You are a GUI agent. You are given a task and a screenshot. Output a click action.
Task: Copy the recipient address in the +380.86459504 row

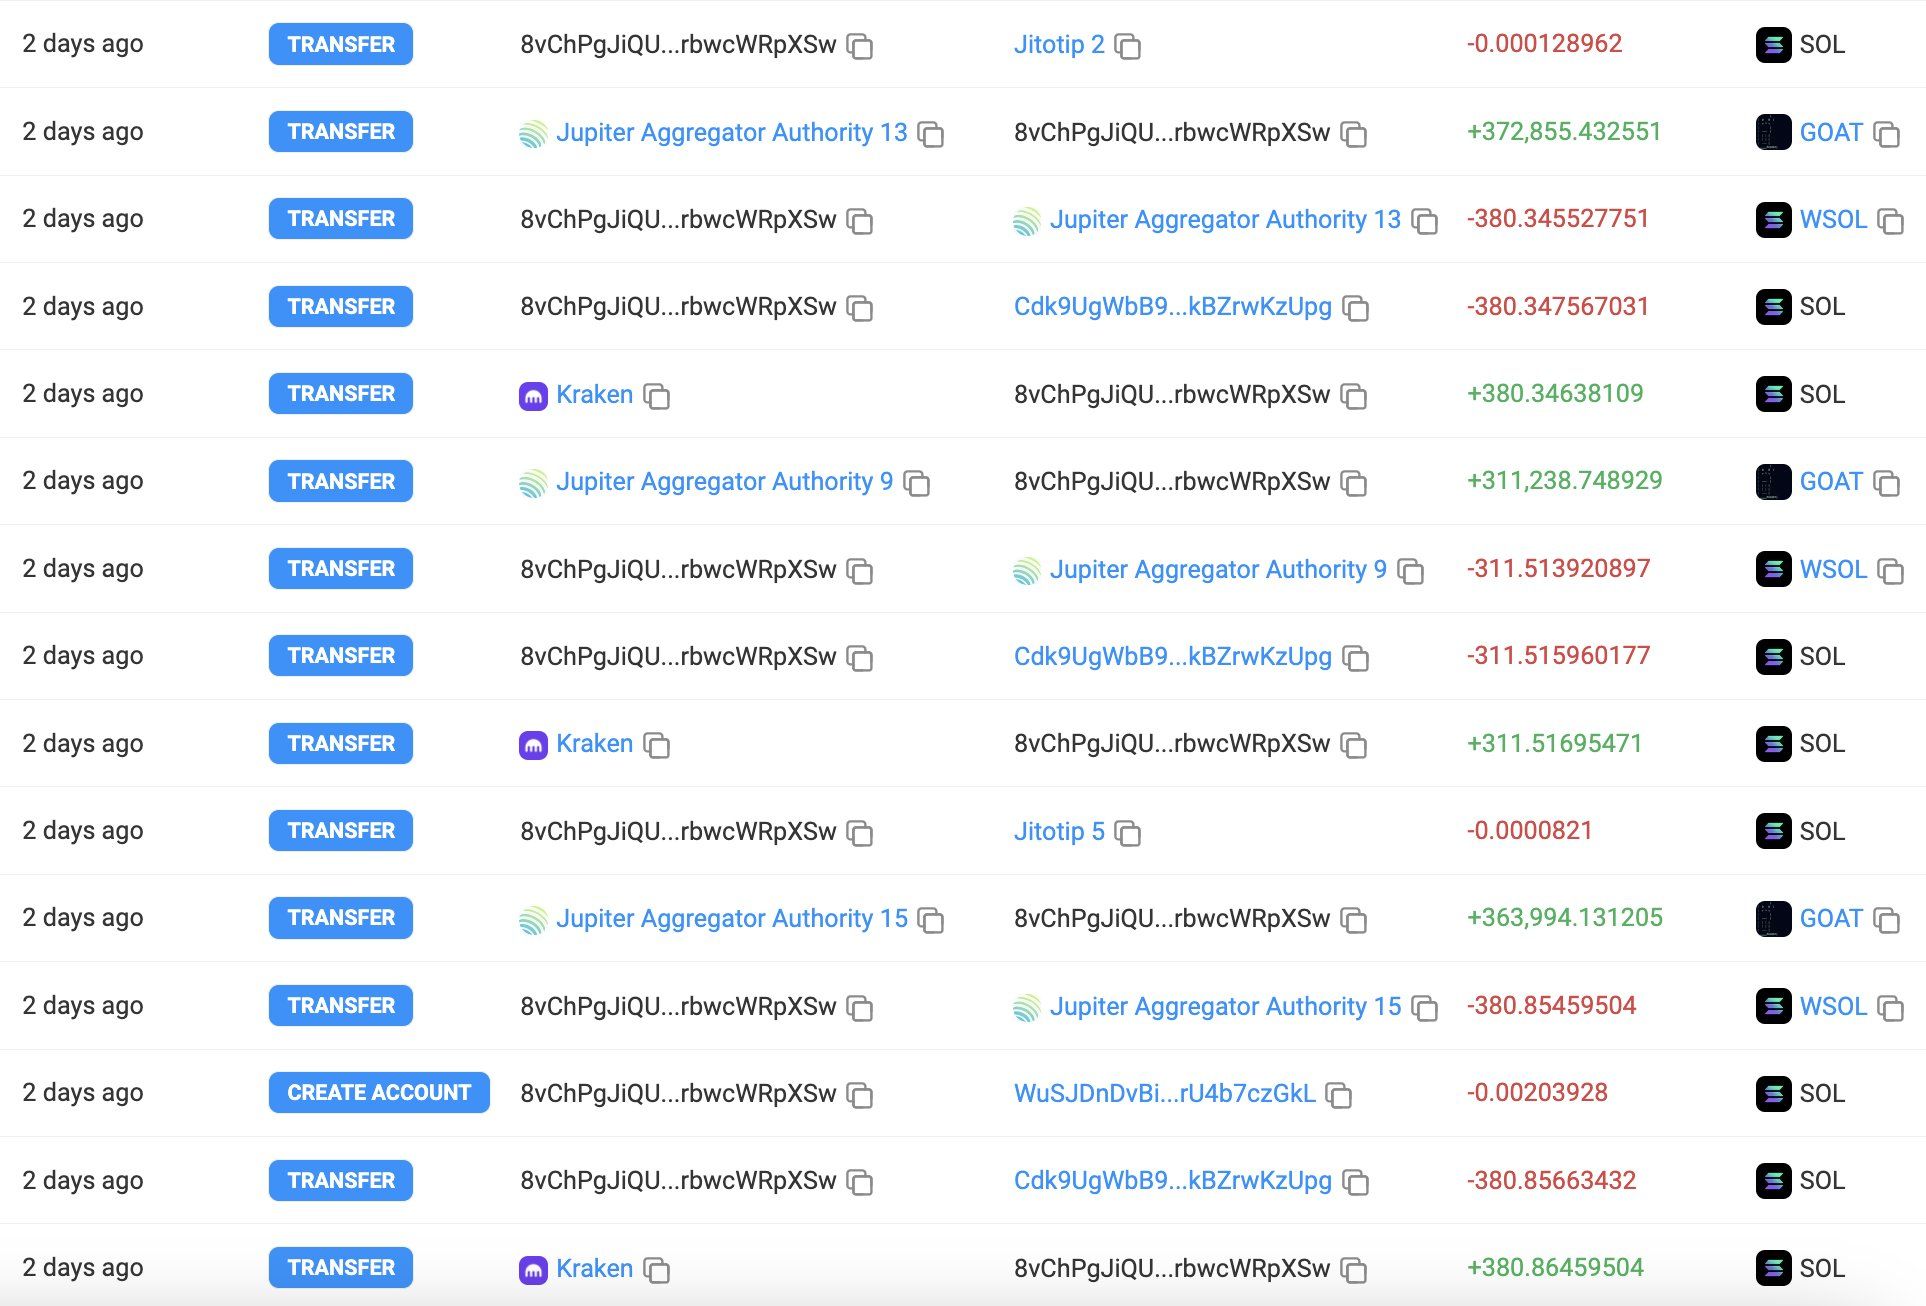click(1353, 1270)
